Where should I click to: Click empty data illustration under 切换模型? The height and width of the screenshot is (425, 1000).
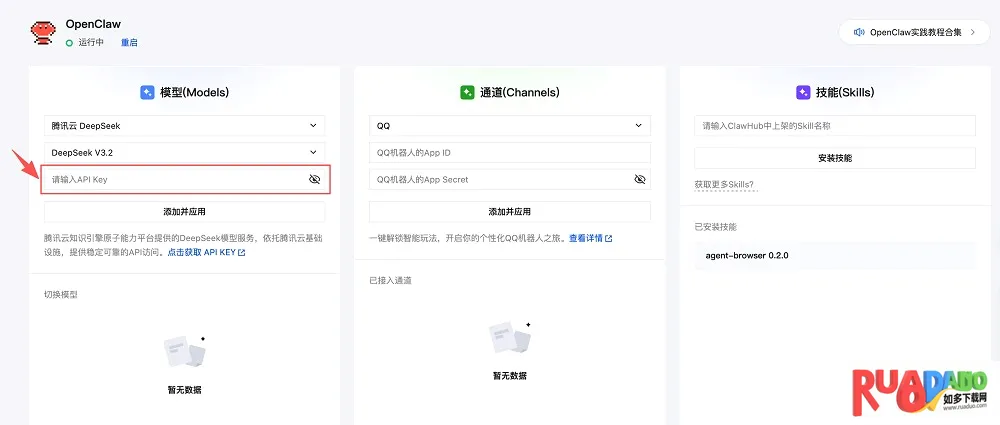(185, 351)
